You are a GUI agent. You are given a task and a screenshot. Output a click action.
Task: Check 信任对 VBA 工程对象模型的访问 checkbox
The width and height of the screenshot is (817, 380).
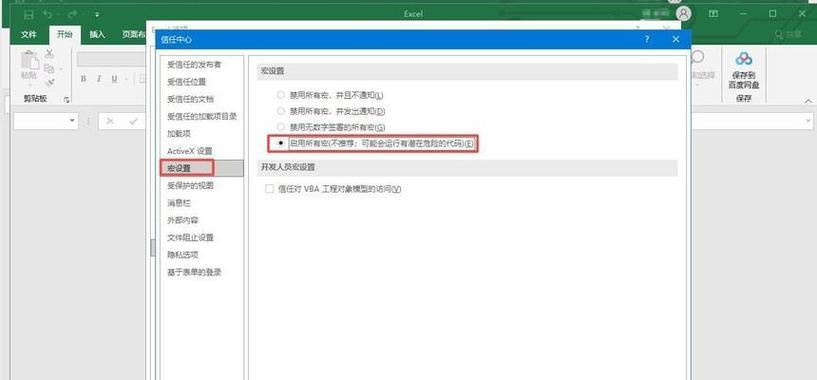click(x=269, y=189)
